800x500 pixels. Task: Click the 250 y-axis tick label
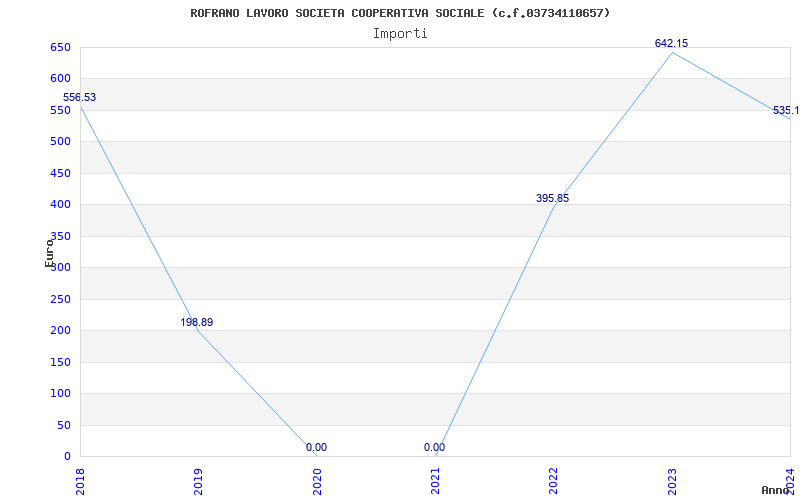point(60,299)
